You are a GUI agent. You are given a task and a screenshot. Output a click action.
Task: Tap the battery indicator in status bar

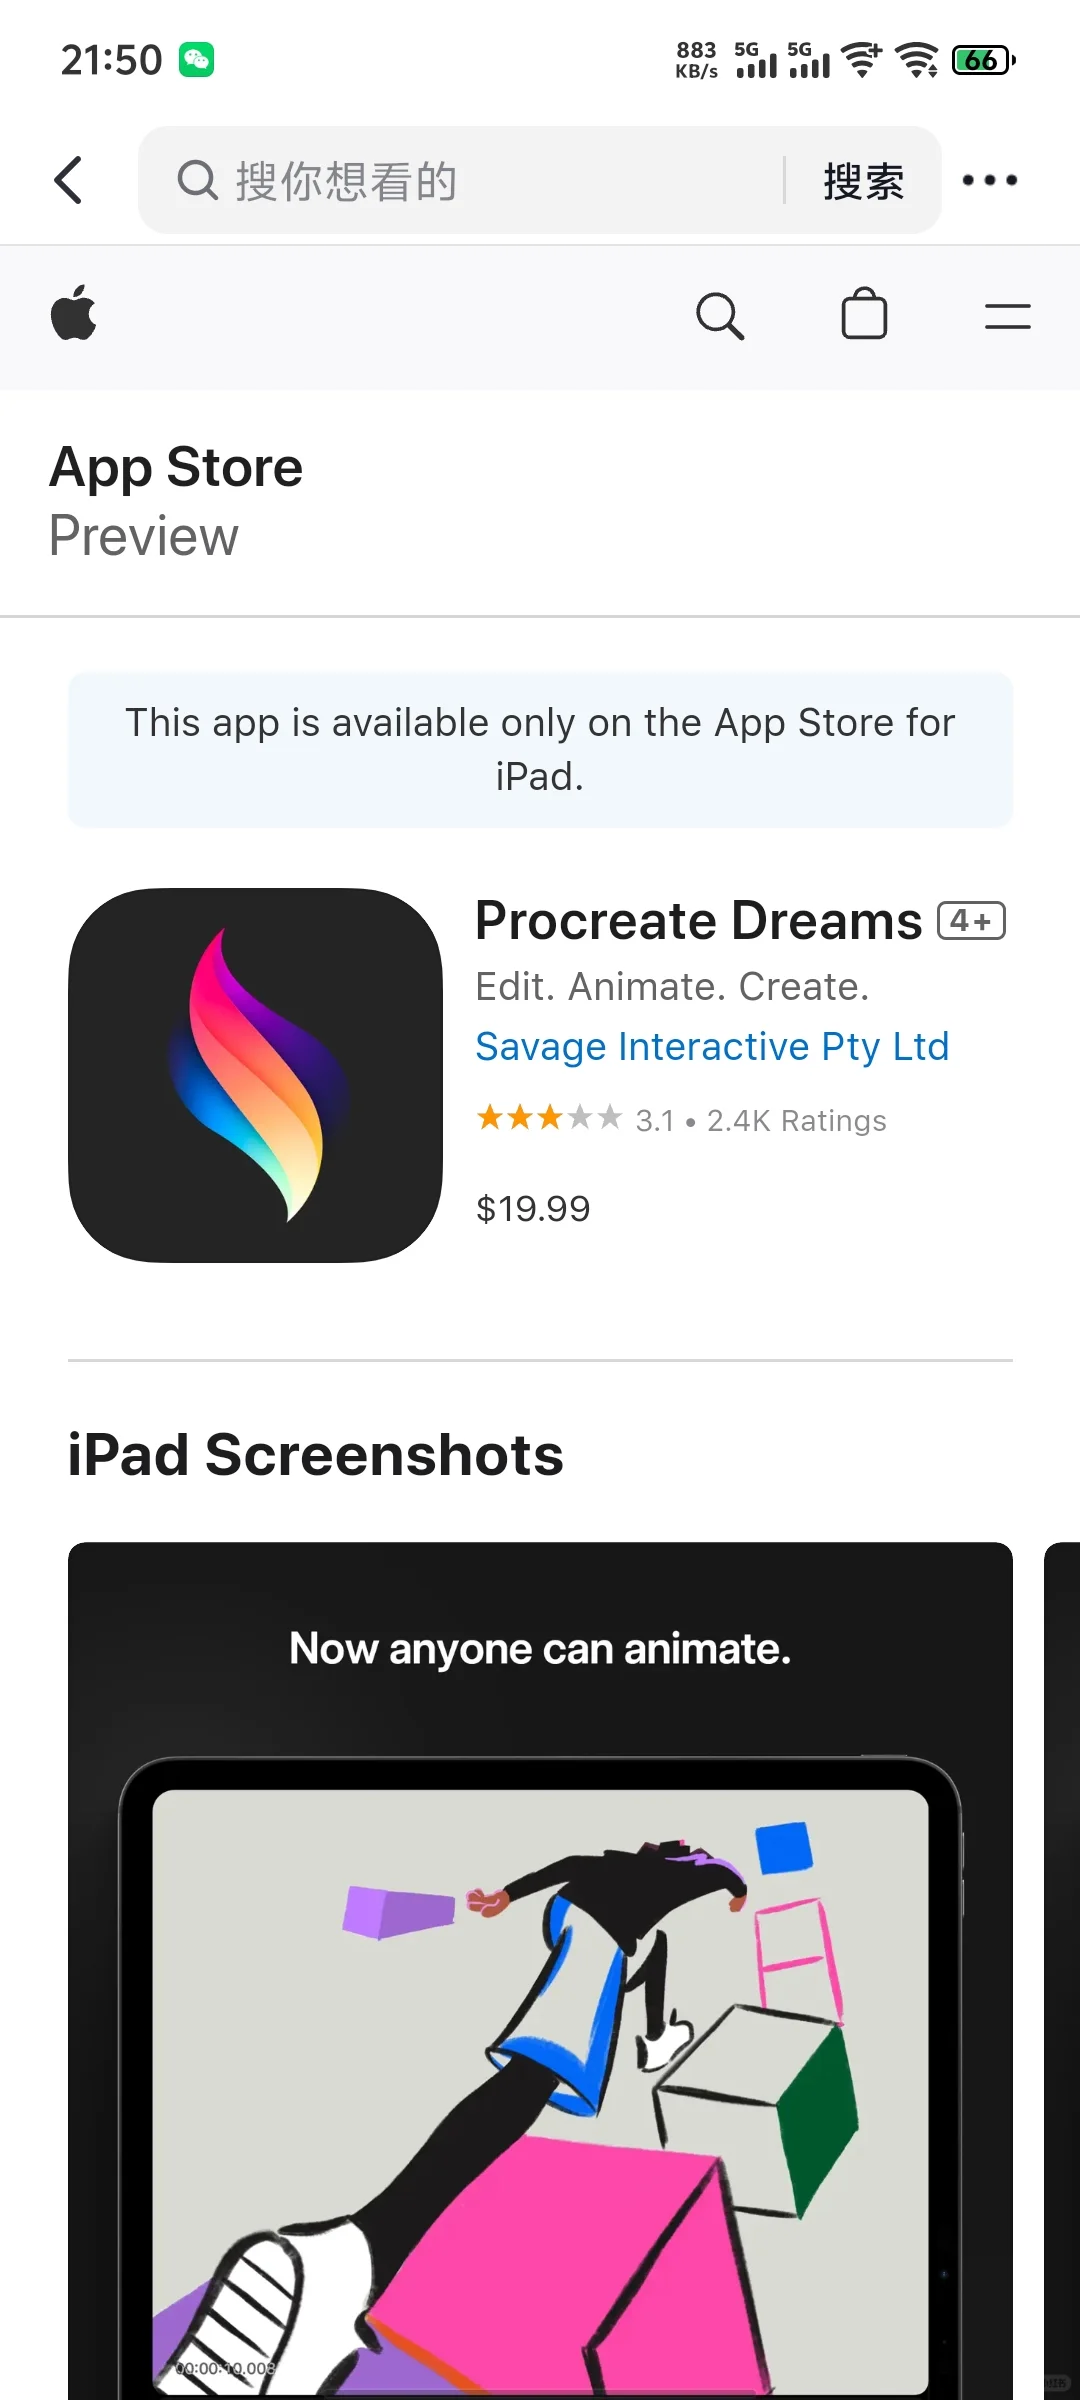coord(984,60)
